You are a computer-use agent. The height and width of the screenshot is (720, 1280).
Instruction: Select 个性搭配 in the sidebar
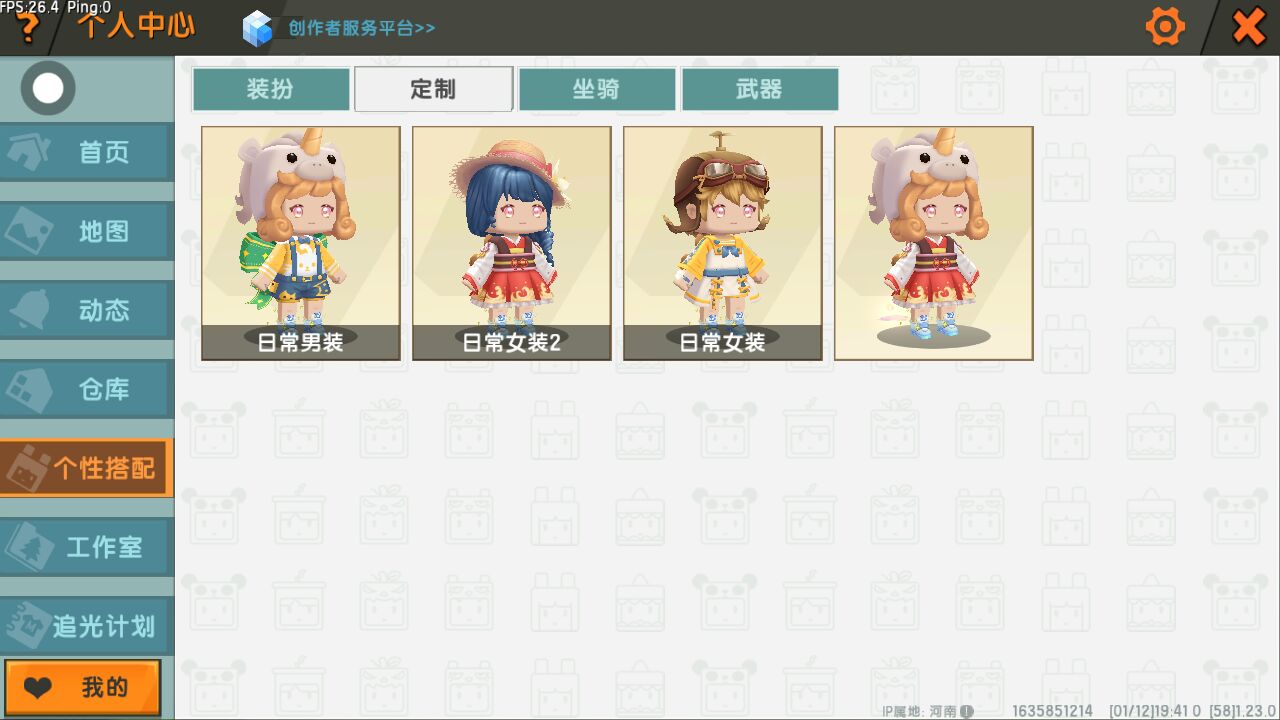click(87, 468)
